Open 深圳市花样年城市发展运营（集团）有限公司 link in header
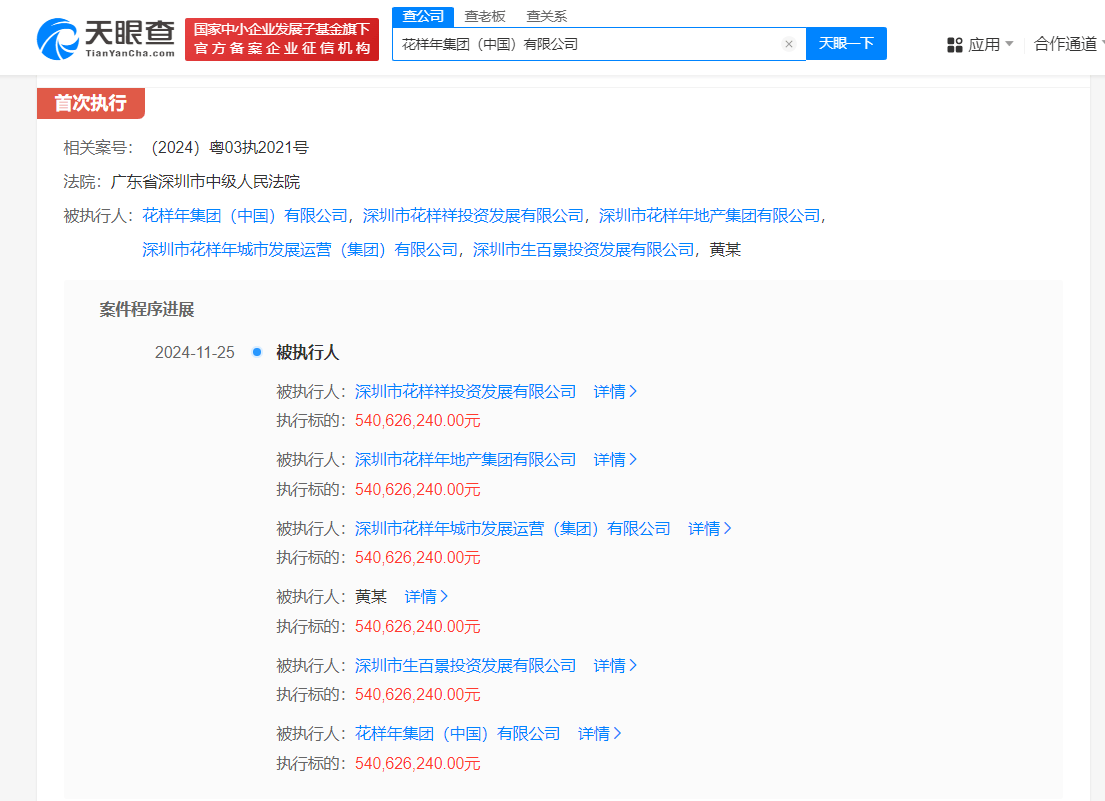The width and height of the screenshot is (1105, 801). tap(300, 250)
